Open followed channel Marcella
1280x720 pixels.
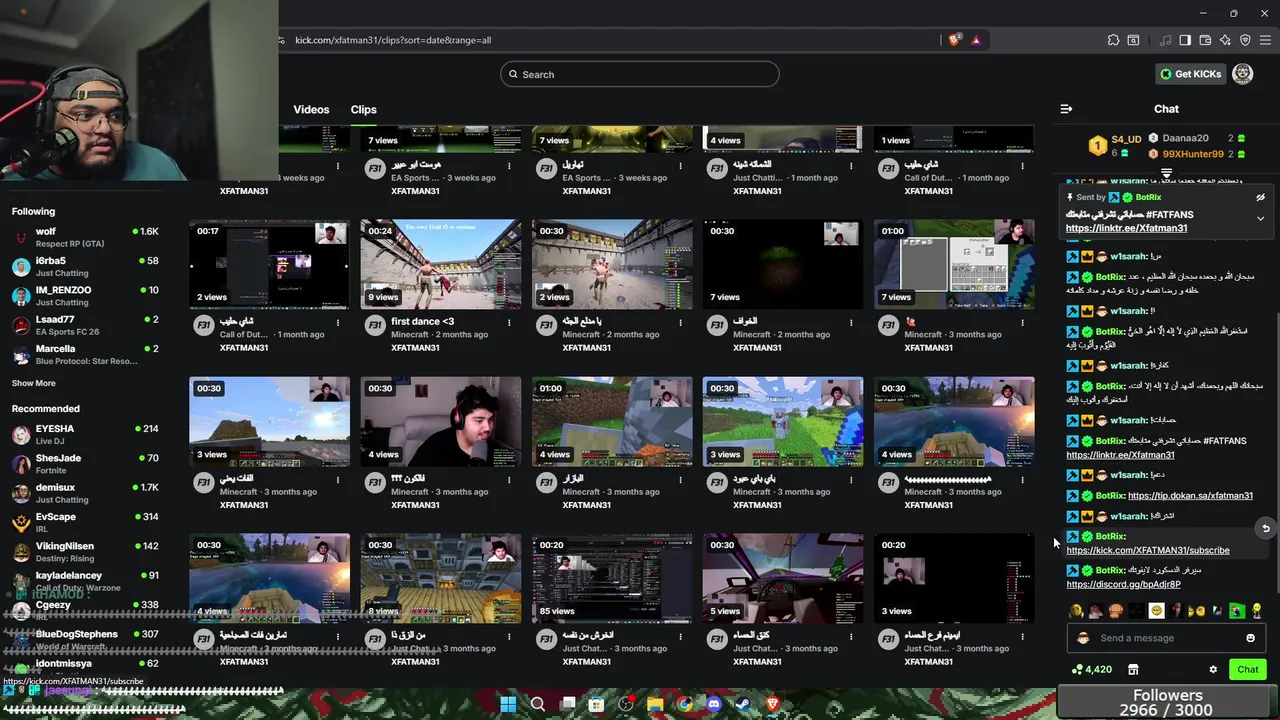[x=85, y=355]
